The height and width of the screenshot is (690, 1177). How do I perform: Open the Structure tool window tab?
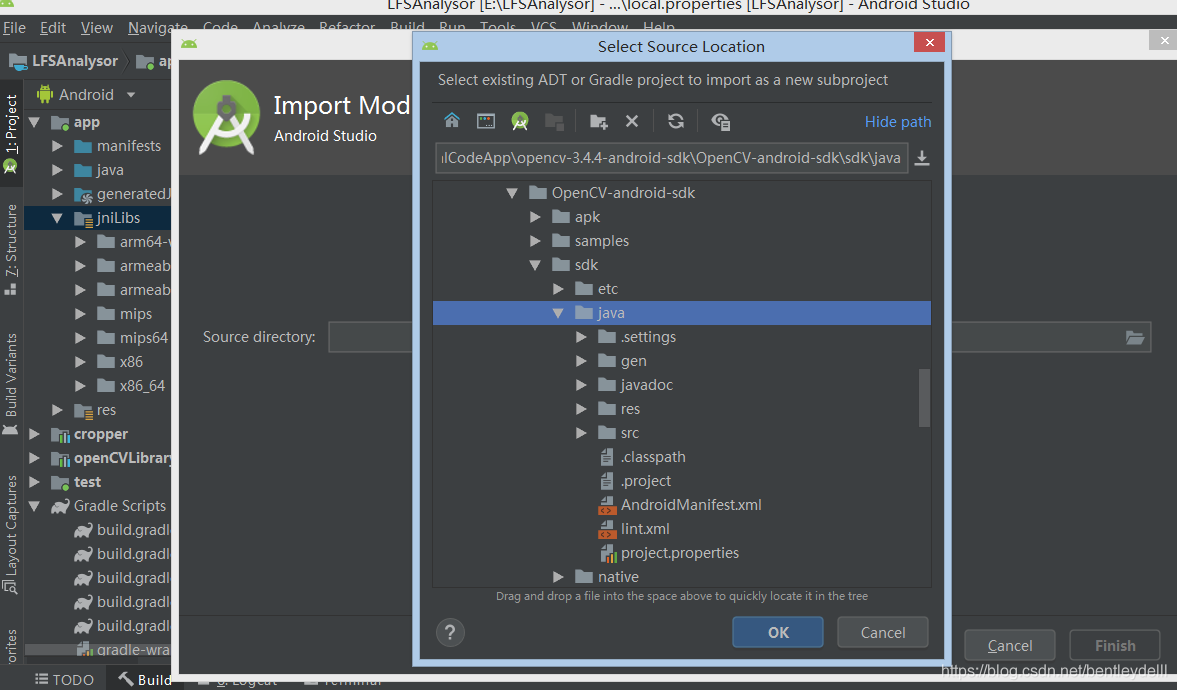point(11,249)
